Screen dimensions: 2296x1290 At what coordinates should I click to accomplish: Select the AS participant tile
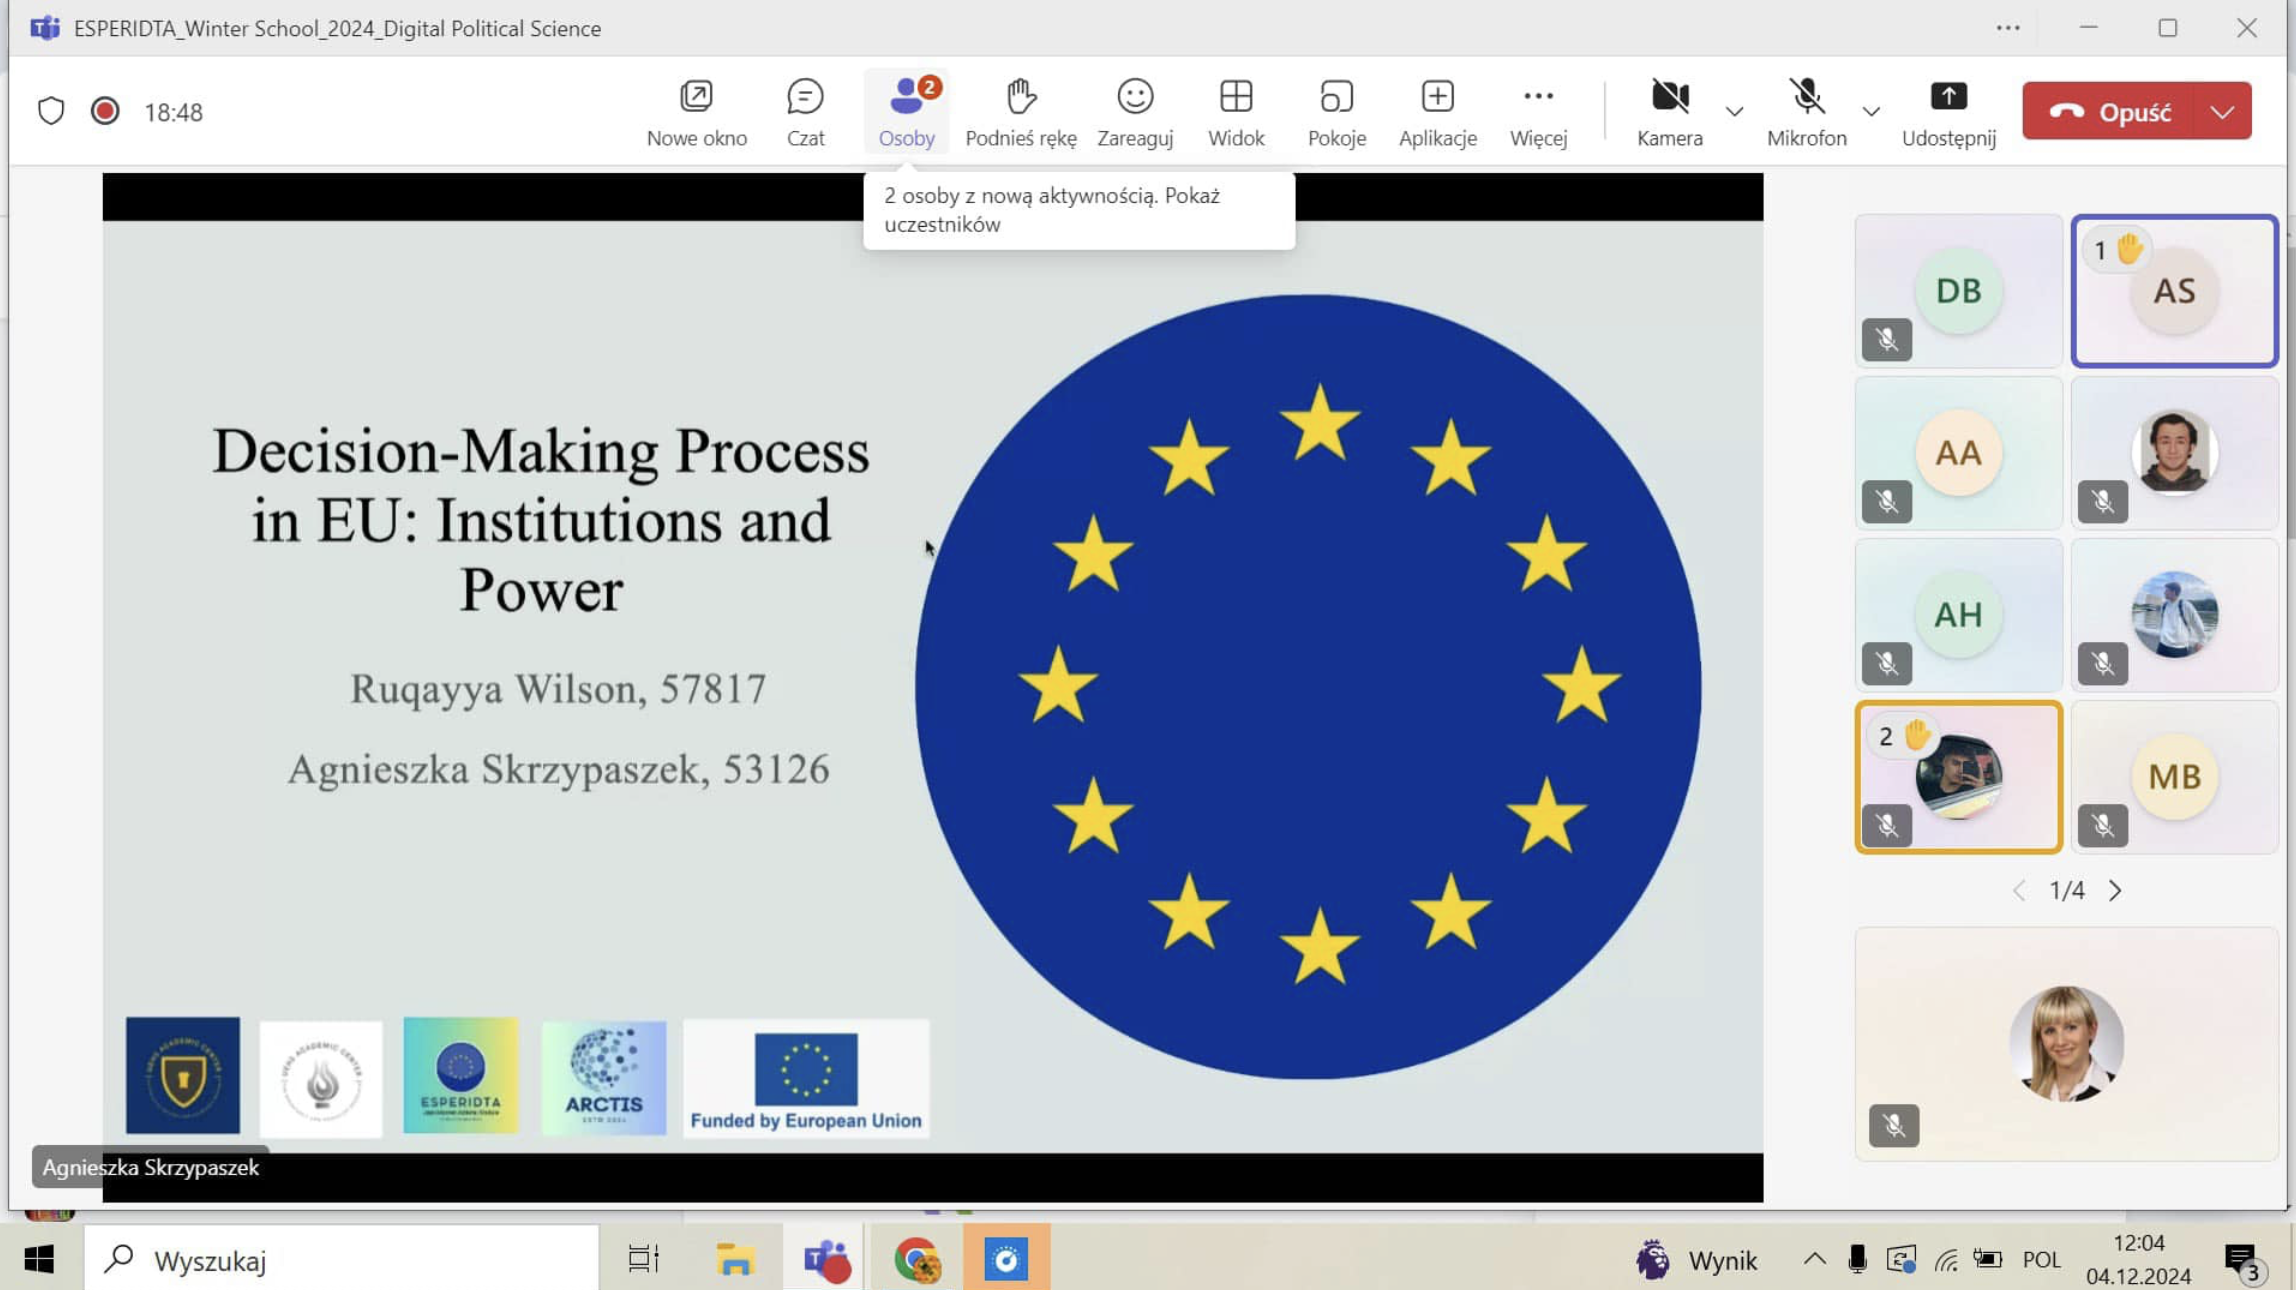[x=2174, y=292]
